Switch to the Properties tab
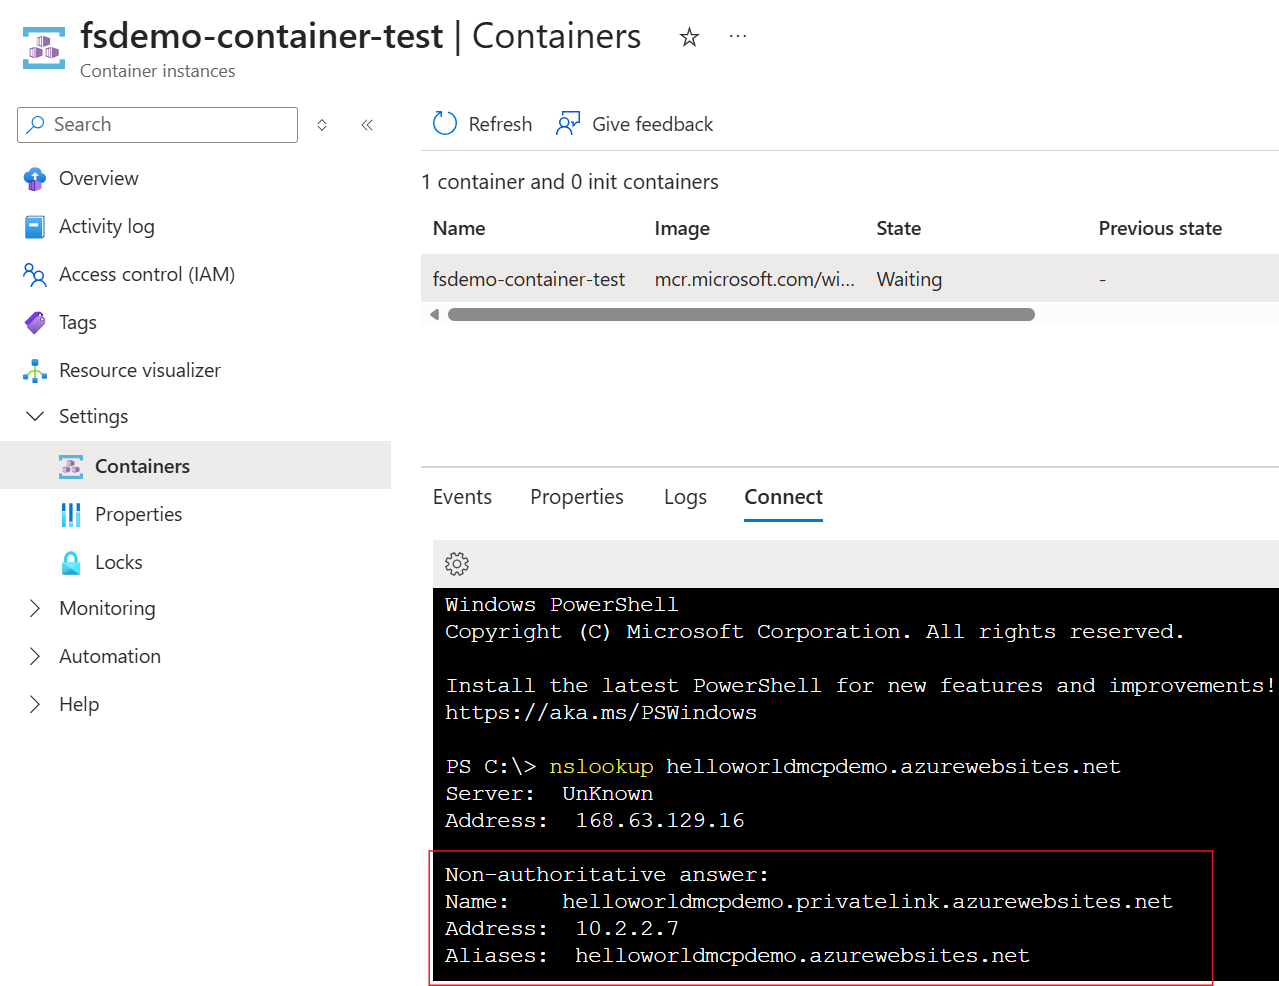Image resolution: width=1279 pixels, height=986 pixels. 577,497
